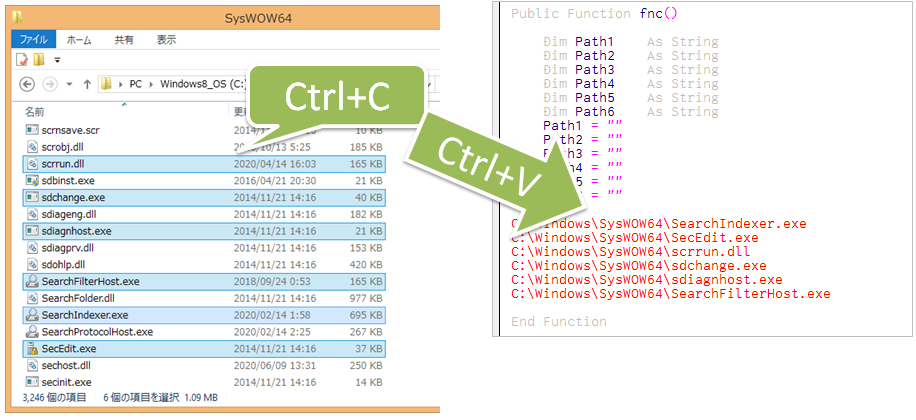916x420 pixels.
Task: Click the Forward navigation arrow
Action: tap(50, 83)
